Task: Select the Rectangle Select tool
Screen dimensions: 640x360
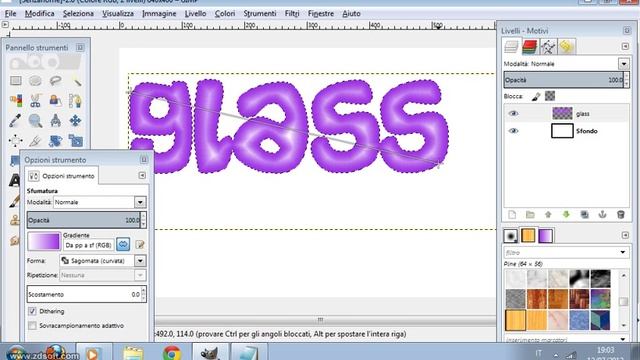Action: pyautogui.click(x=16, y=81)
